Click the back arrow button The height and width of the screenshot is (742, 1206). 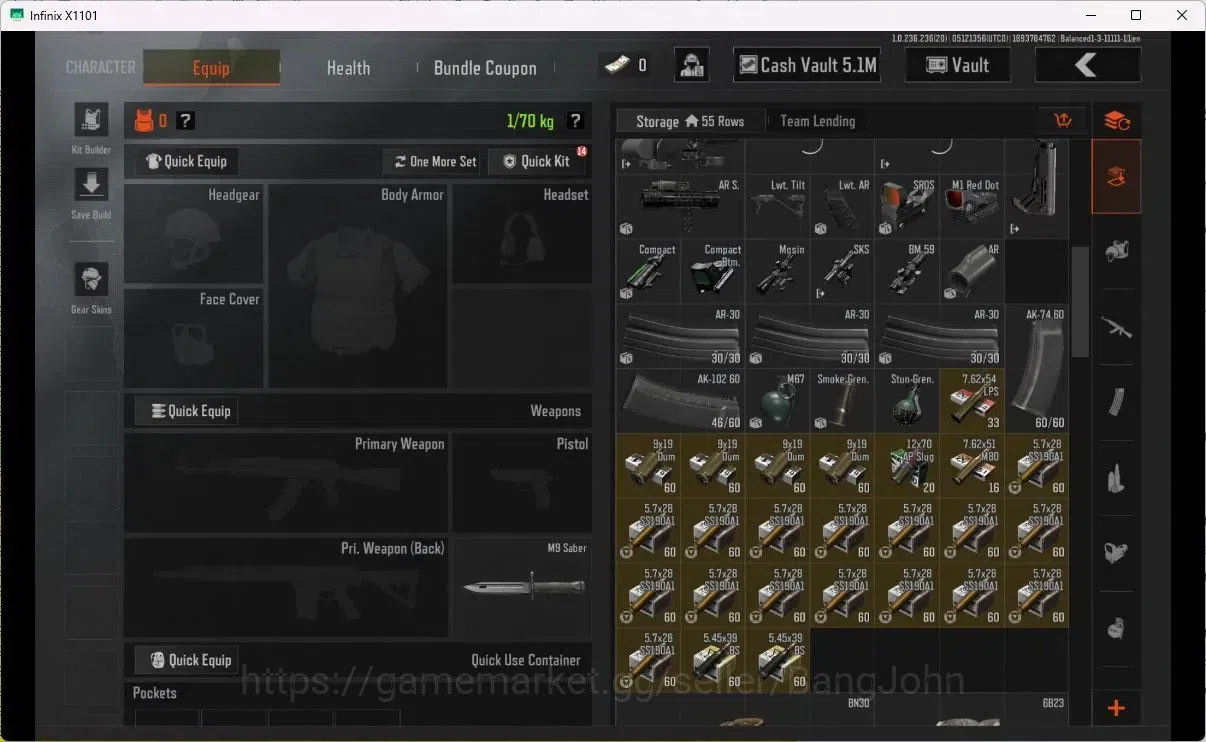pos(1087,65)
